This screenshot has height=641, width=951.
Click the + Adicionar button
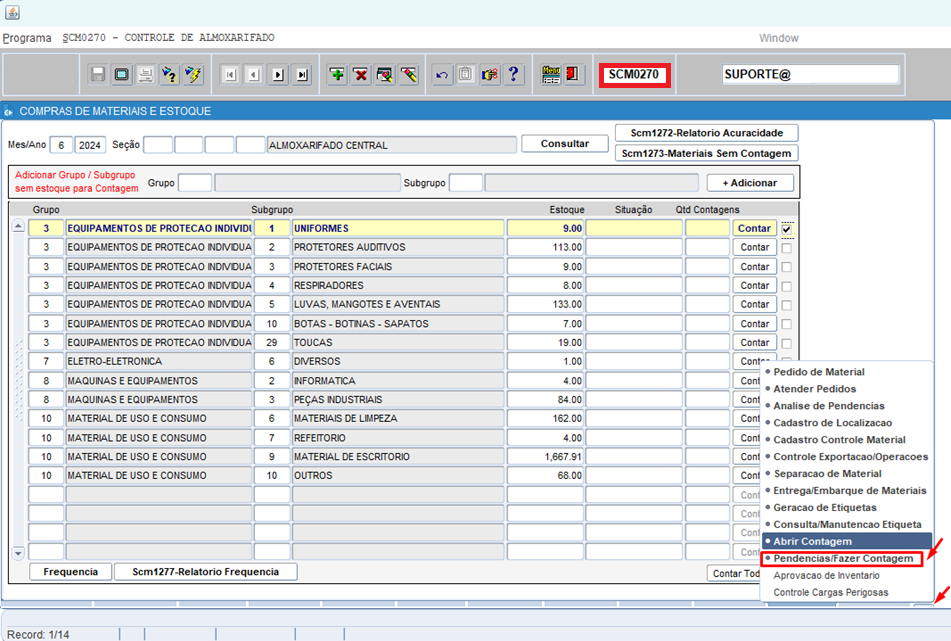point(750,183)
